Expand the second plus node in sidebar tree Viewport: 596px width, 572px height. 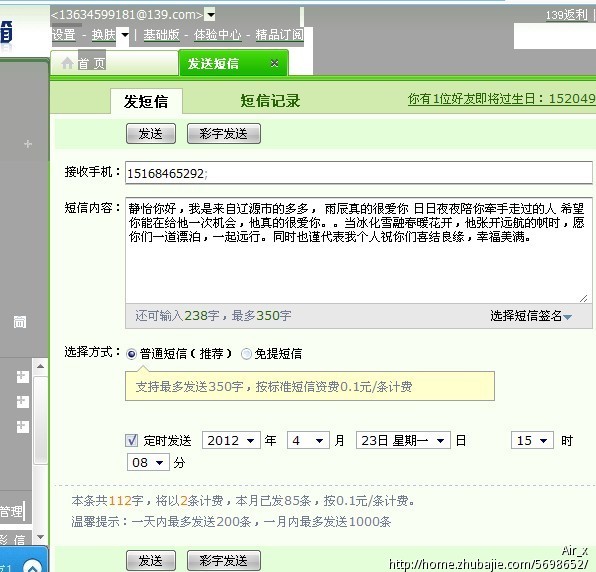[x=23, y=402]
